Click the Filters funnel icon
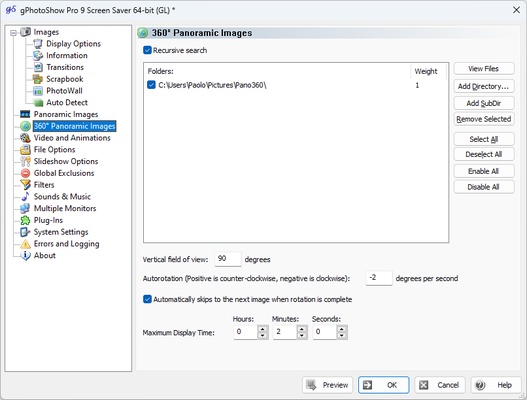This screenshot has width=527, height=400. click(x=25, y=185)
